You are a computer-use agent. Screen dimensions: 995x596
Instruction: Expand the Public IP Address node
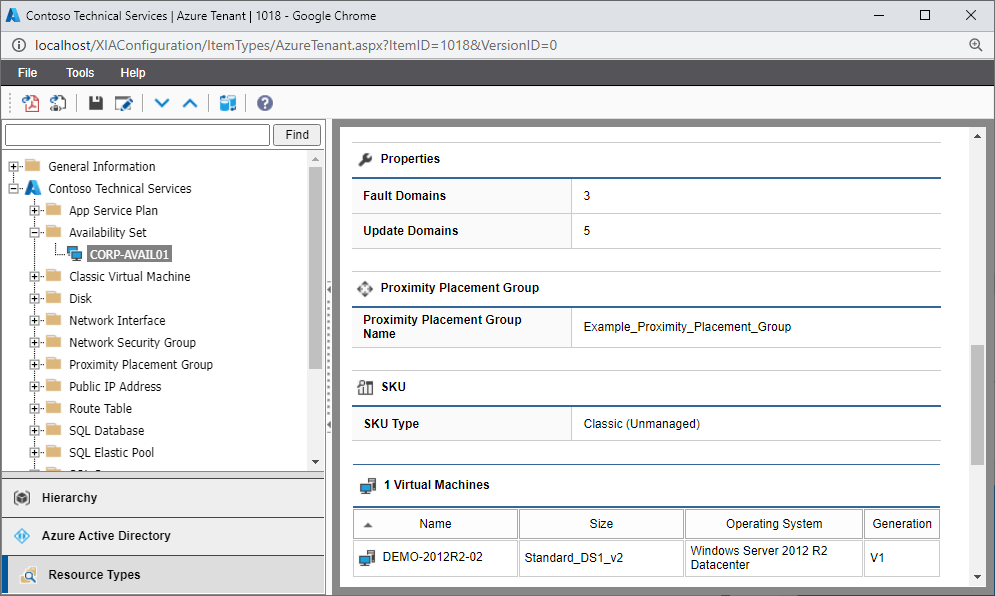(x=34, y=387)
